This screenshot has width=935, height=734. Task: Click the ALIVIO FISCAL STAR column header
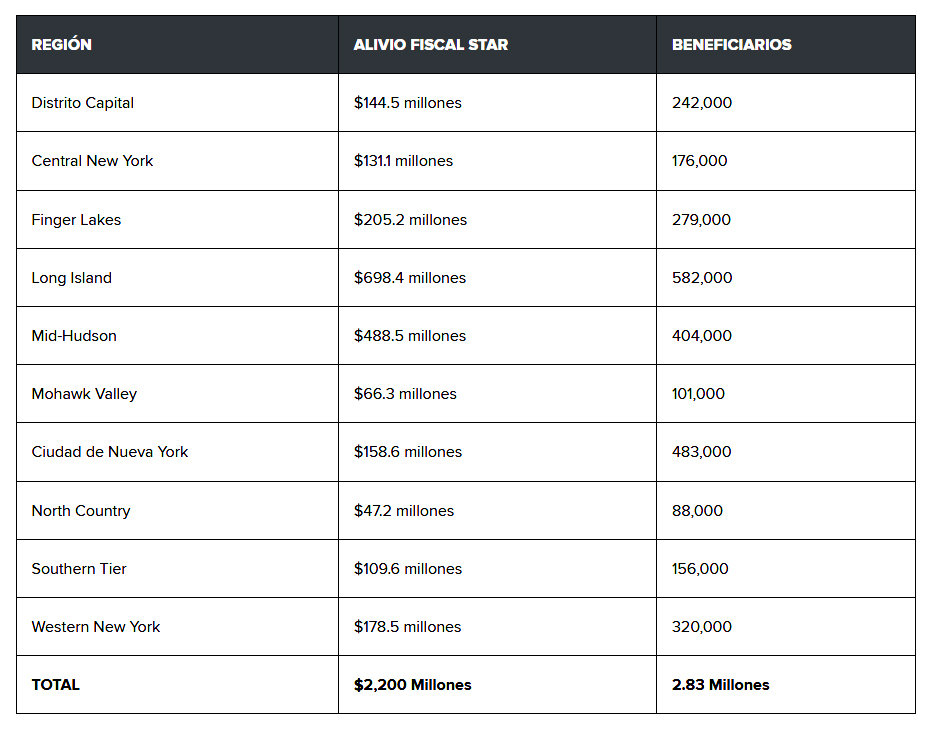click(430, 45)
